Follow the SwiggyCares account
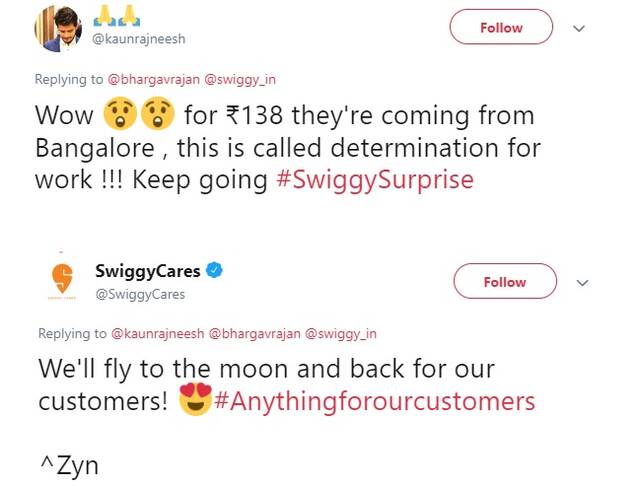Image resolution: width=638 pixels, height=486 pixels. click(504, 282)
